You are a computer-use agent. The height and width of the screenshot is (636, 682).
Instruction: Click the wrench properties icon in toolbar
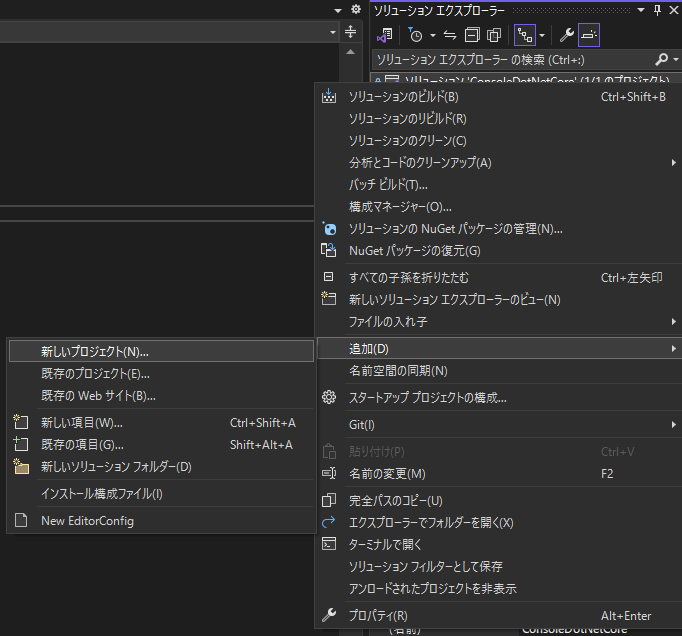[x=566, y=35]
